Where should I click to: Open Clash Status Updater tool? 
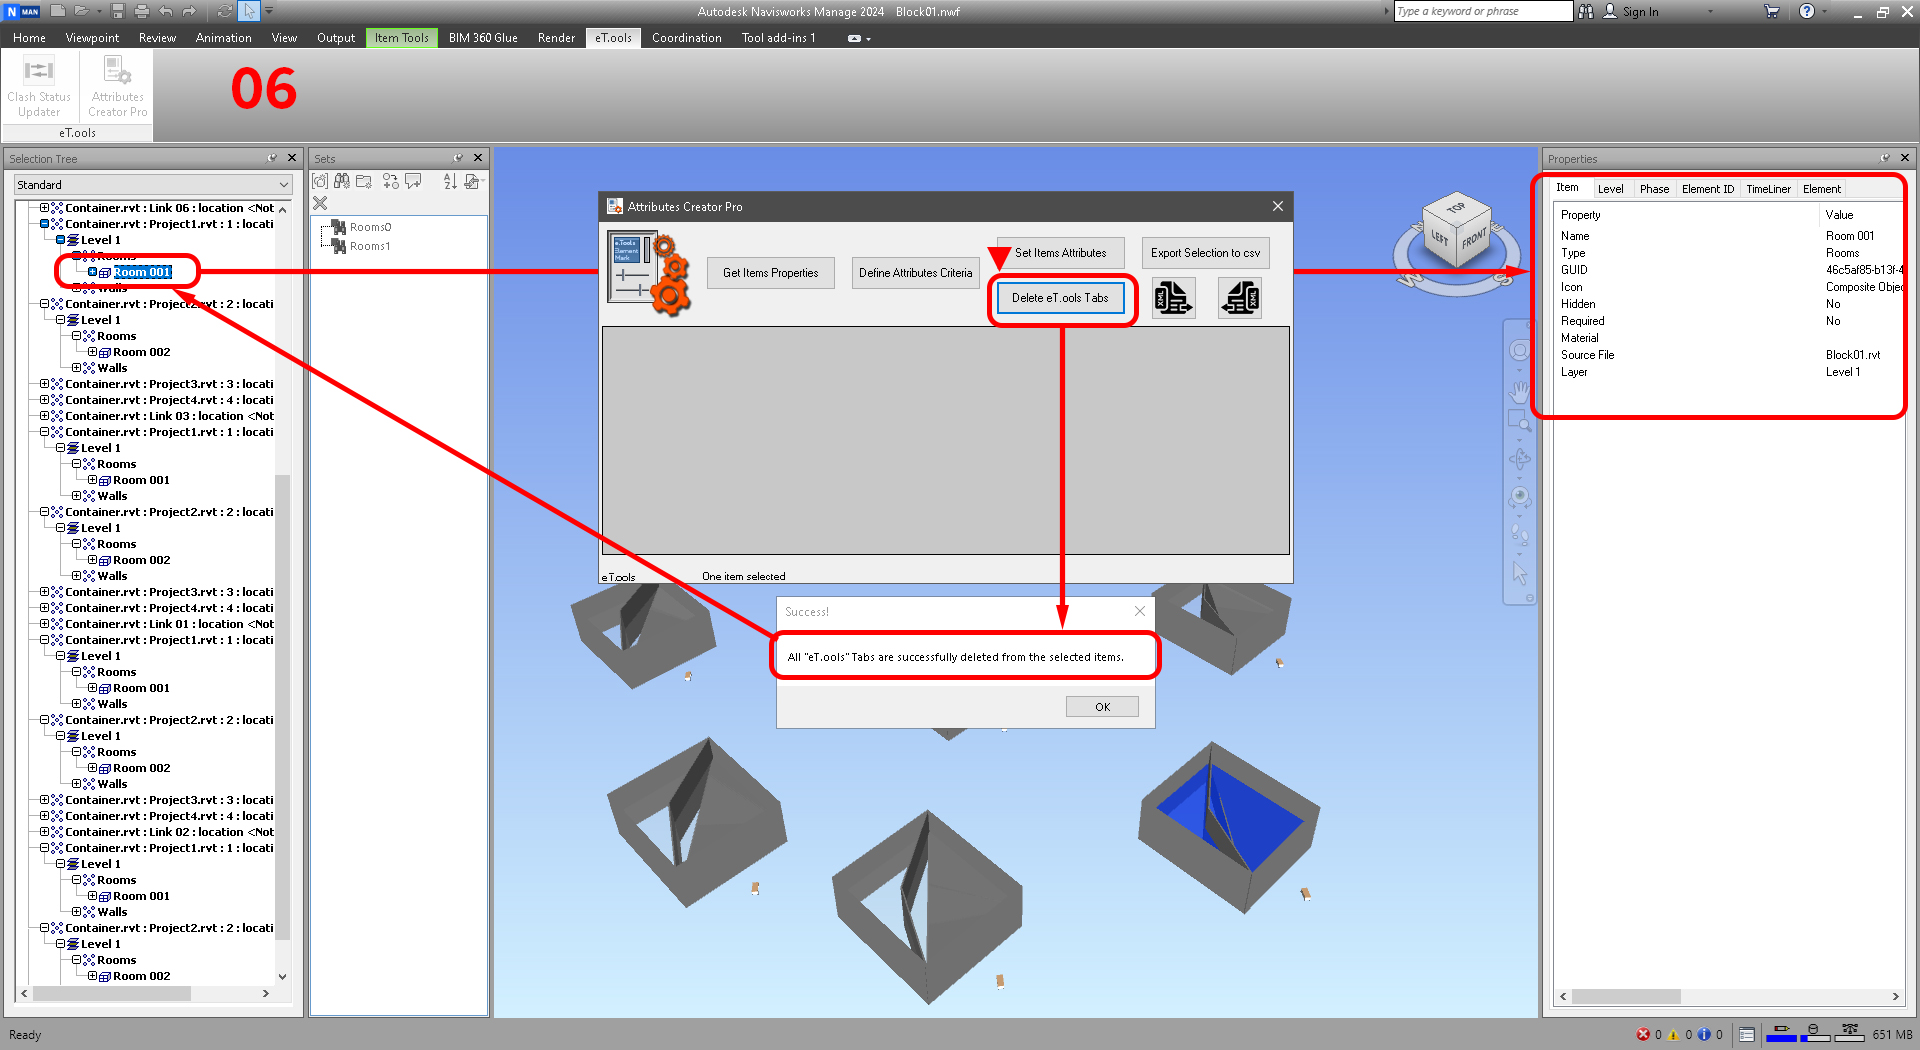(39, 87)
